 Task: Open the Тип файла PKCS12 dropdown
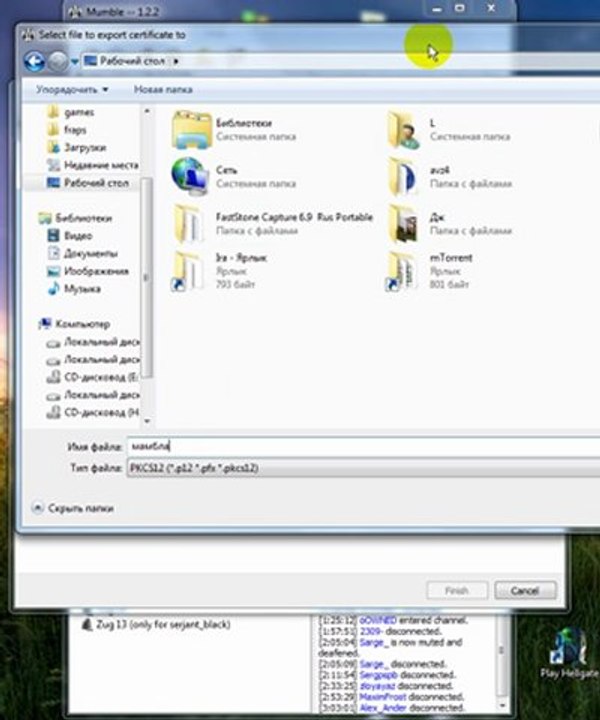364,468
